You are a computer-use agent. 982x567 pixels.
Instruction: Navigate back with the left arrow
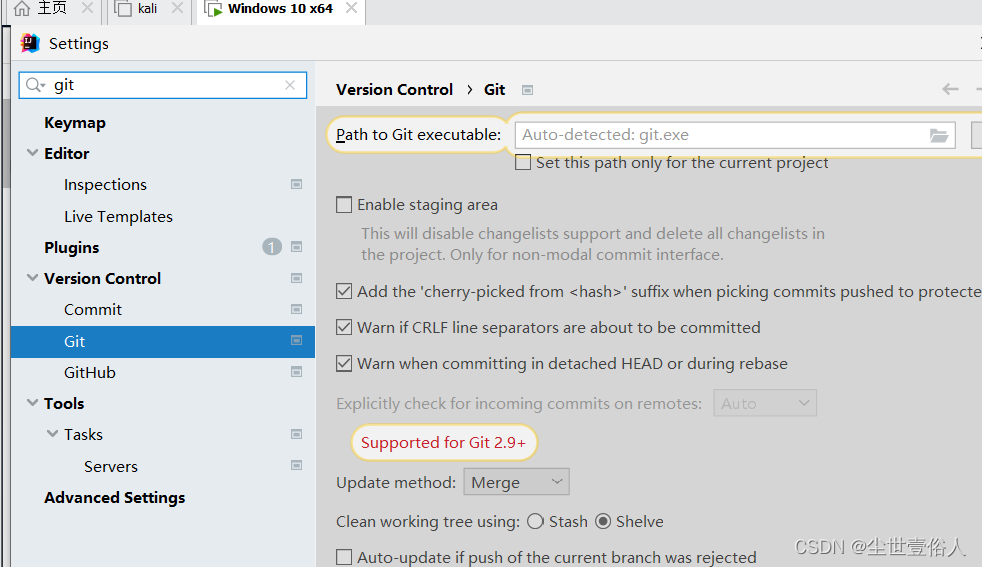[950, 90]
